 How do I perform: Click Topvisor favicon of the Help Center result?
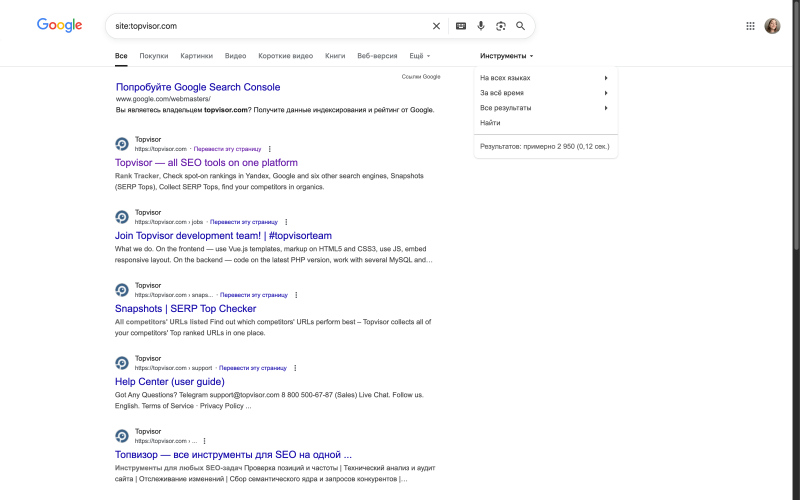tap(122, 363)
